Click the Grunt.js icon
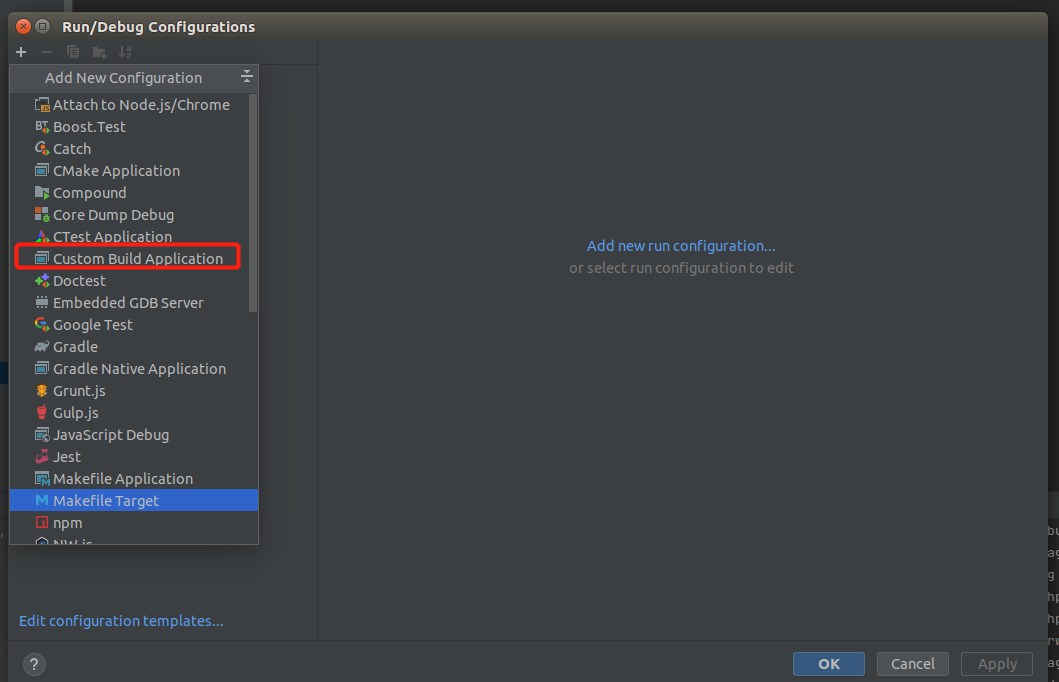This screenshot has width=1059, height=682. click(x=42, y=390)
